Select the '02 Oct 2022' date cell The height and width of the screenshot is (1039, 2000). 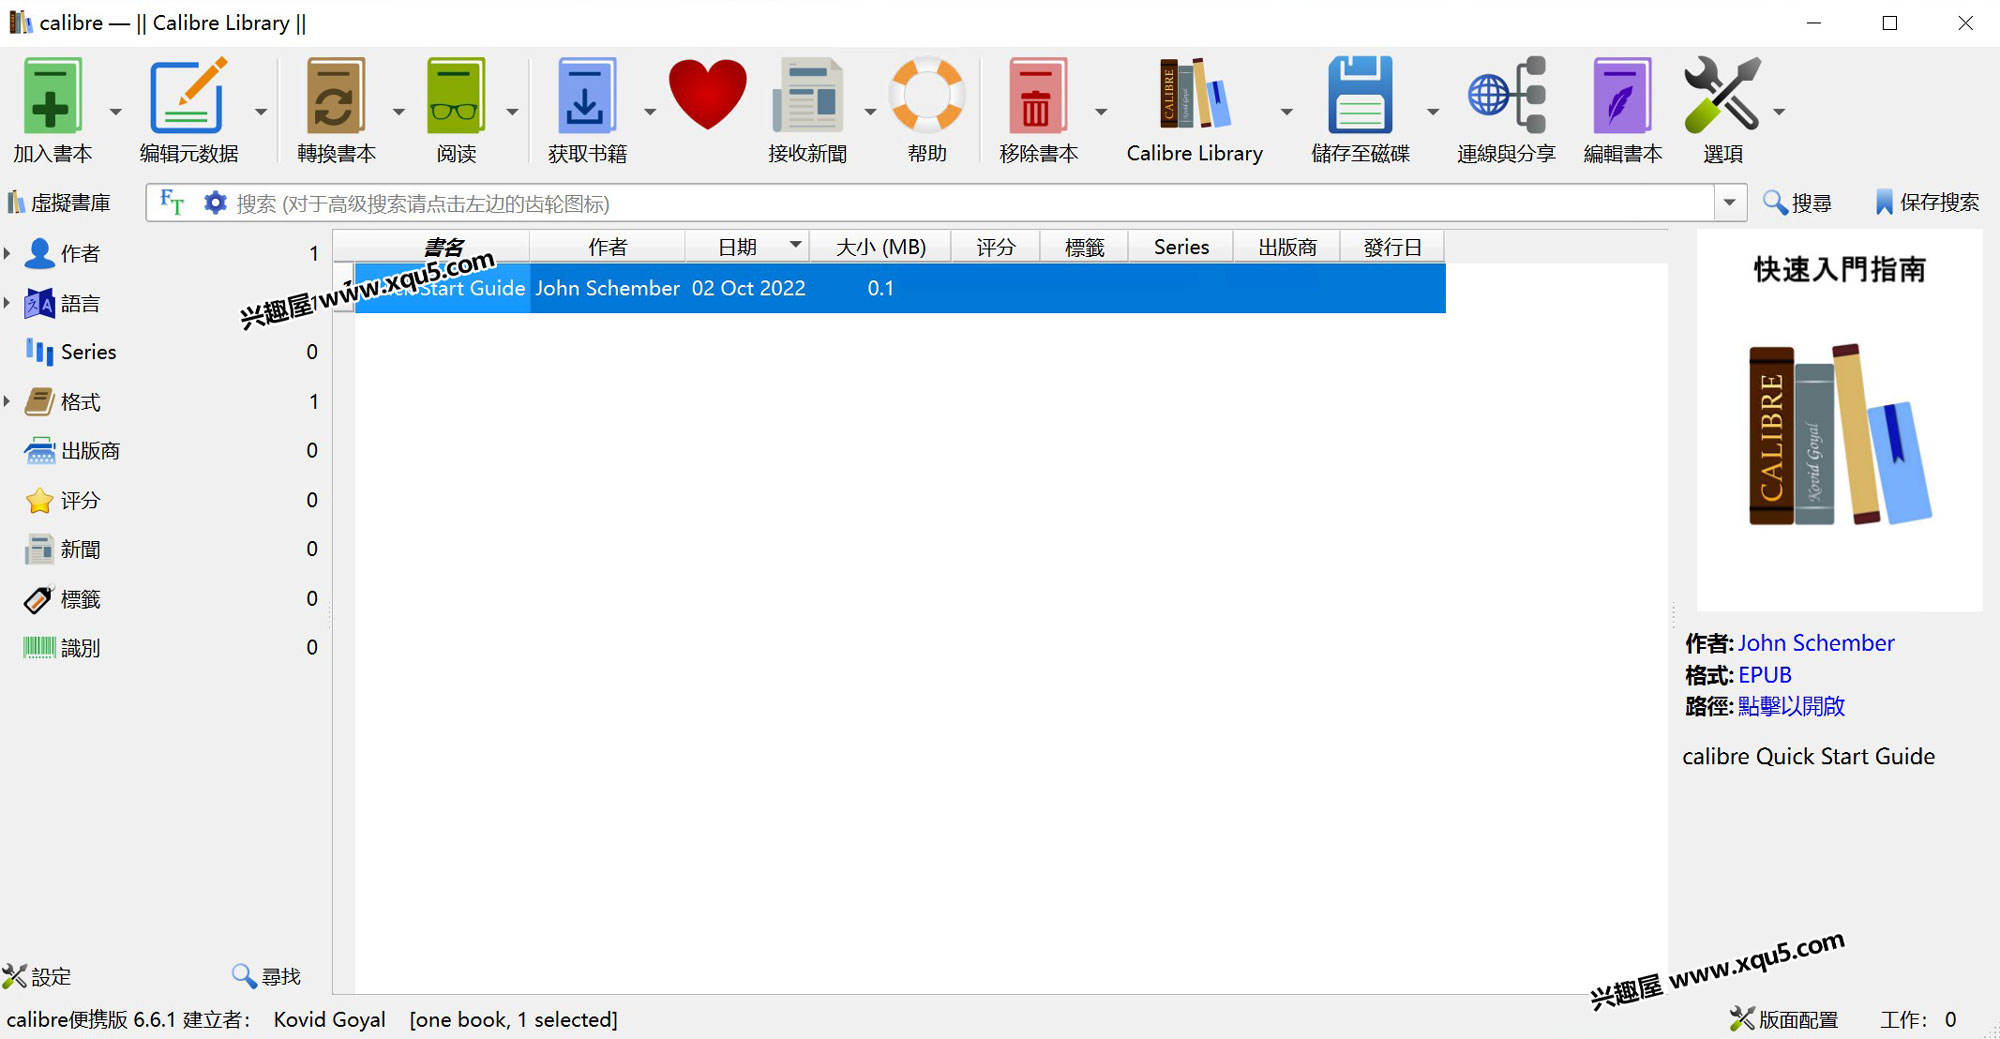pos(748,288)
